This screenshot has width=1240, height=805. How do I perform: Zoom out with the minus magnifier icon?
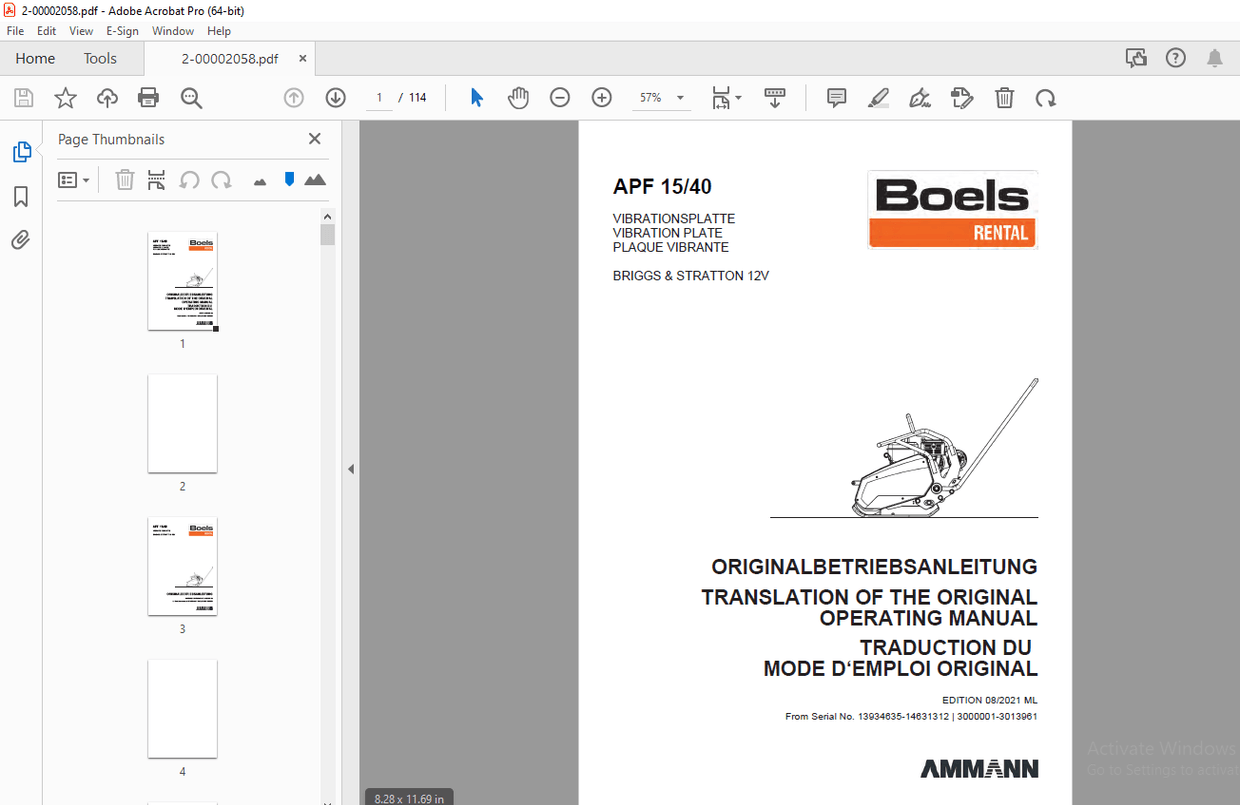[x=559, y=97]
